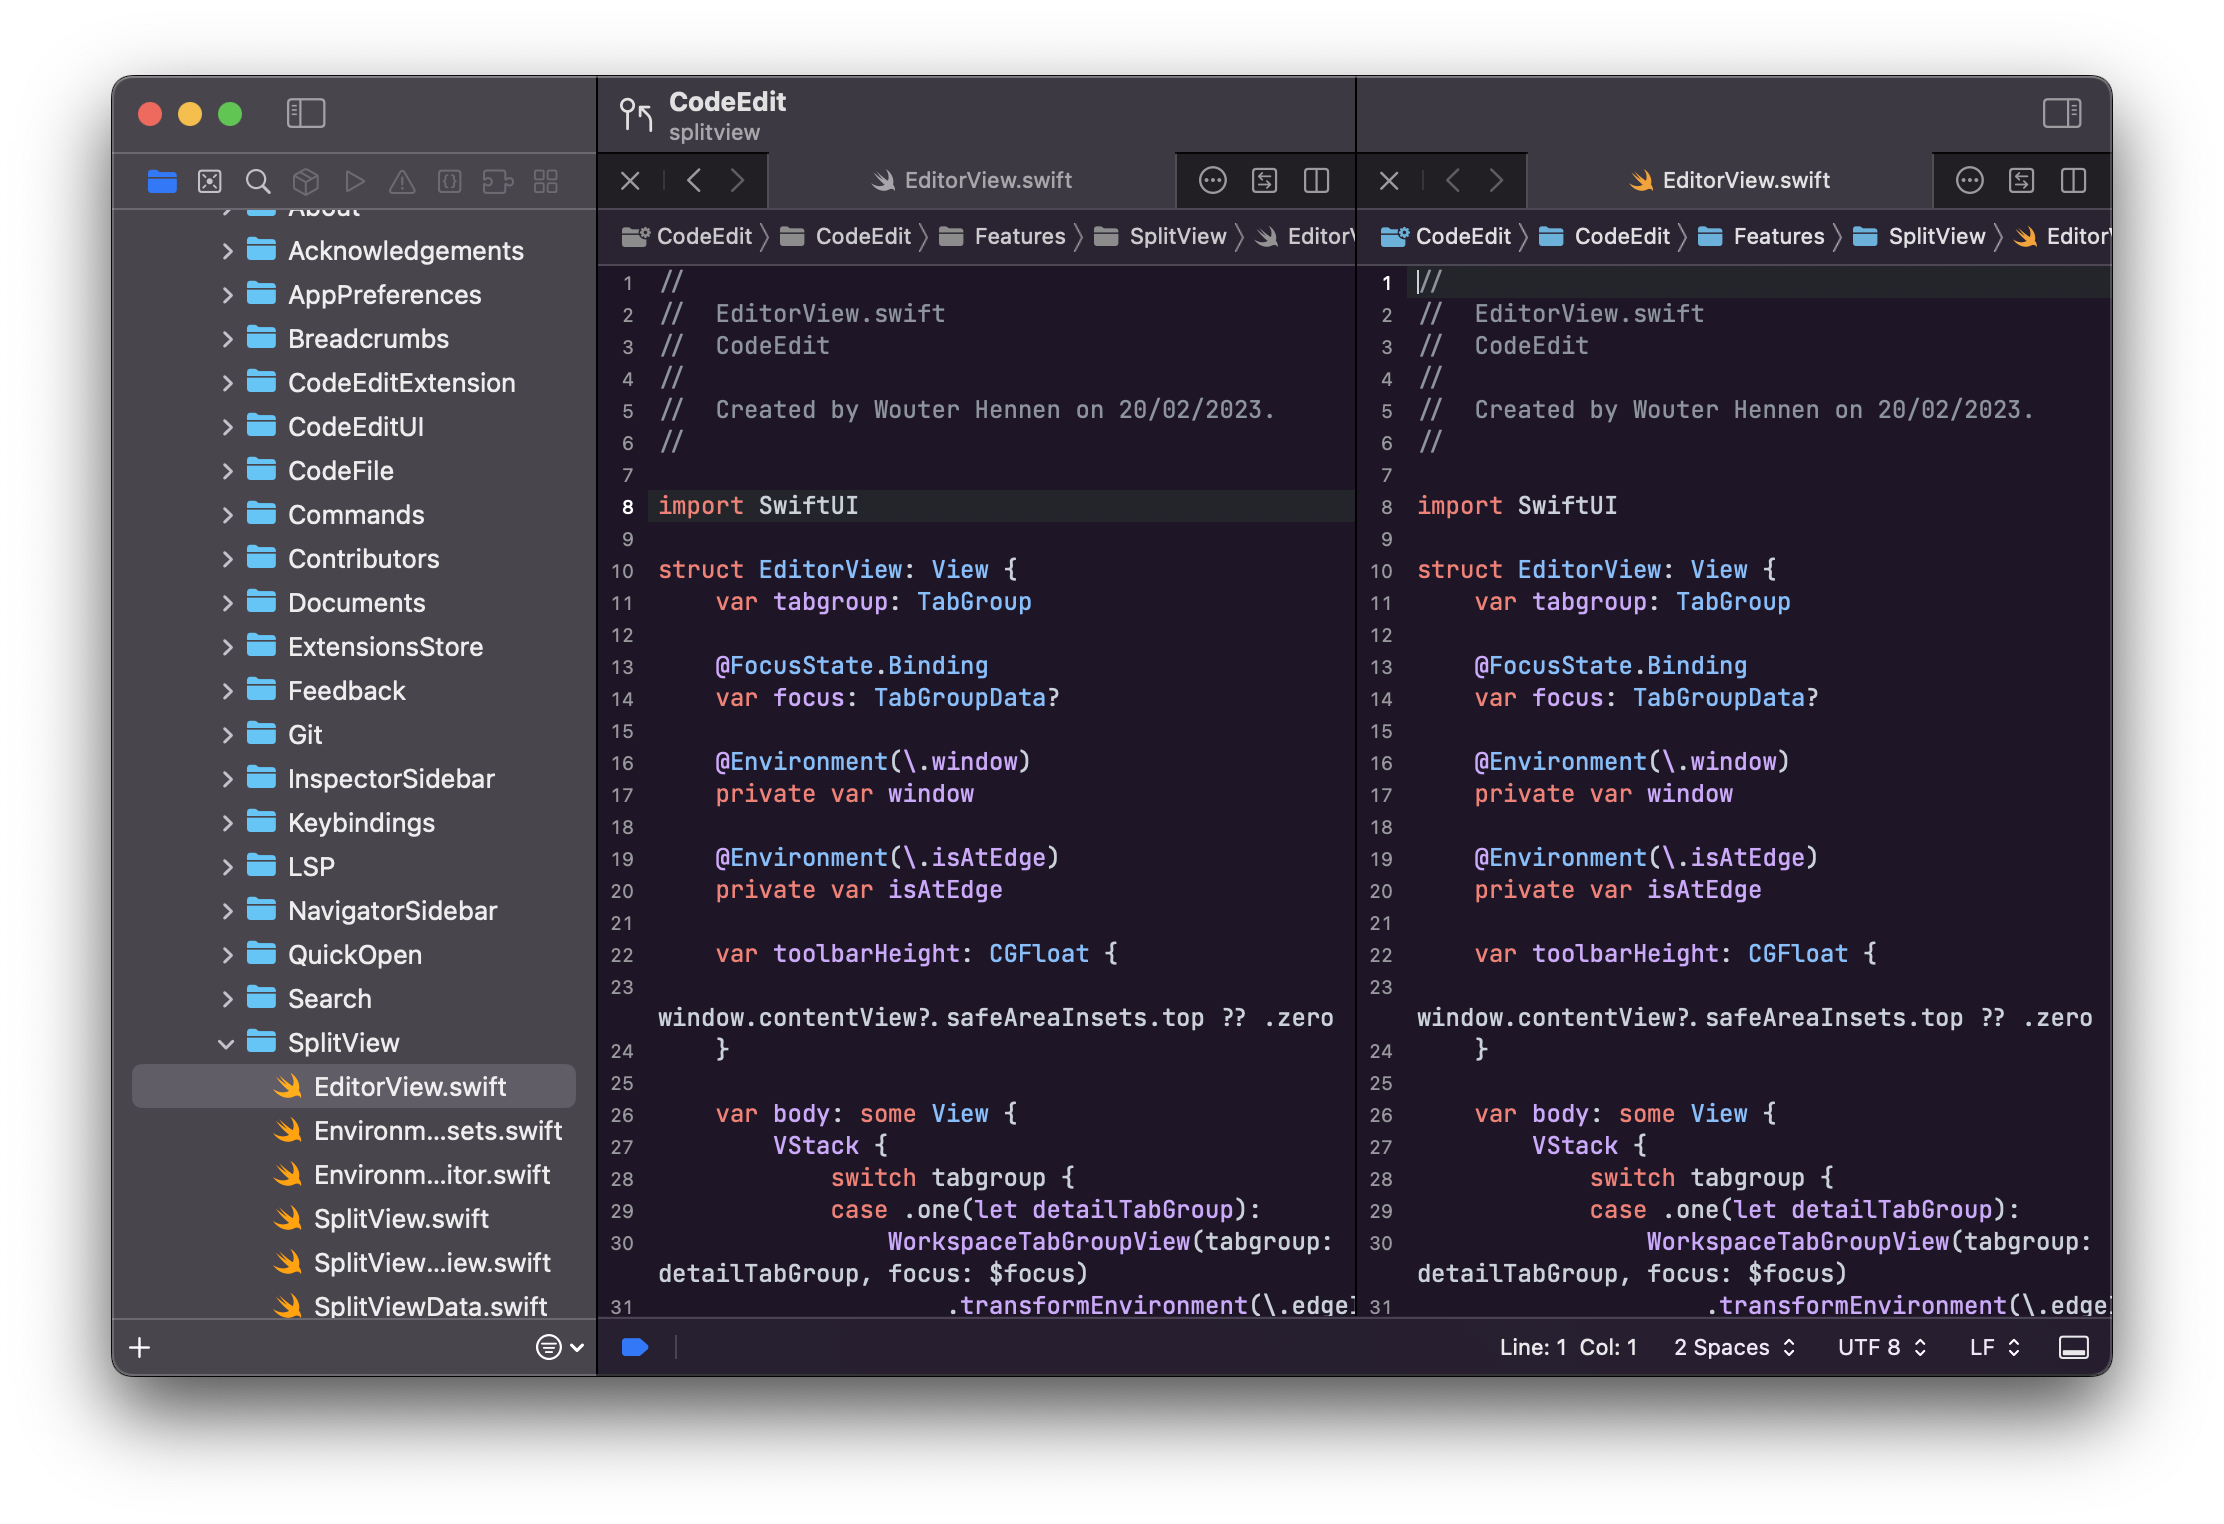Toggle the bottom drawer panel

pos(2074,1348)
